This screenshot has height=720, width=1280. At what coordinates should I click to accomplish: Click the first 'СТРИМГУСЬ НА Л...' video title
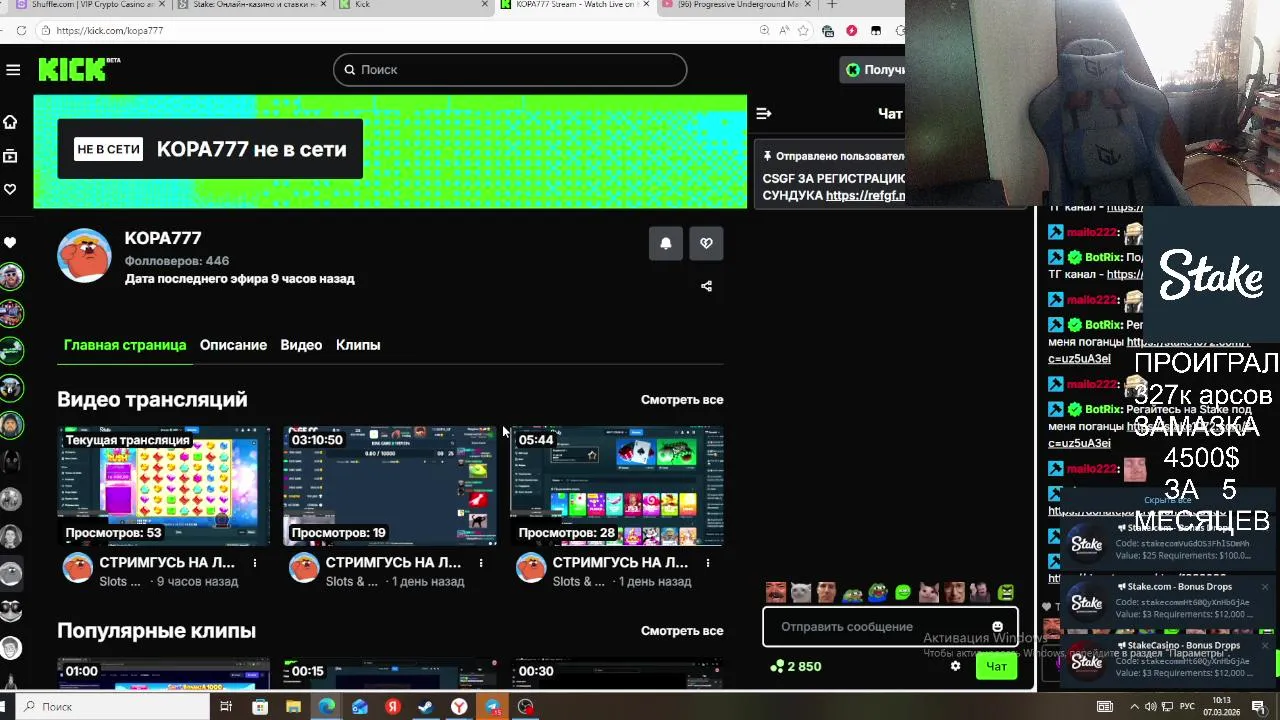(x=168, y=563)
